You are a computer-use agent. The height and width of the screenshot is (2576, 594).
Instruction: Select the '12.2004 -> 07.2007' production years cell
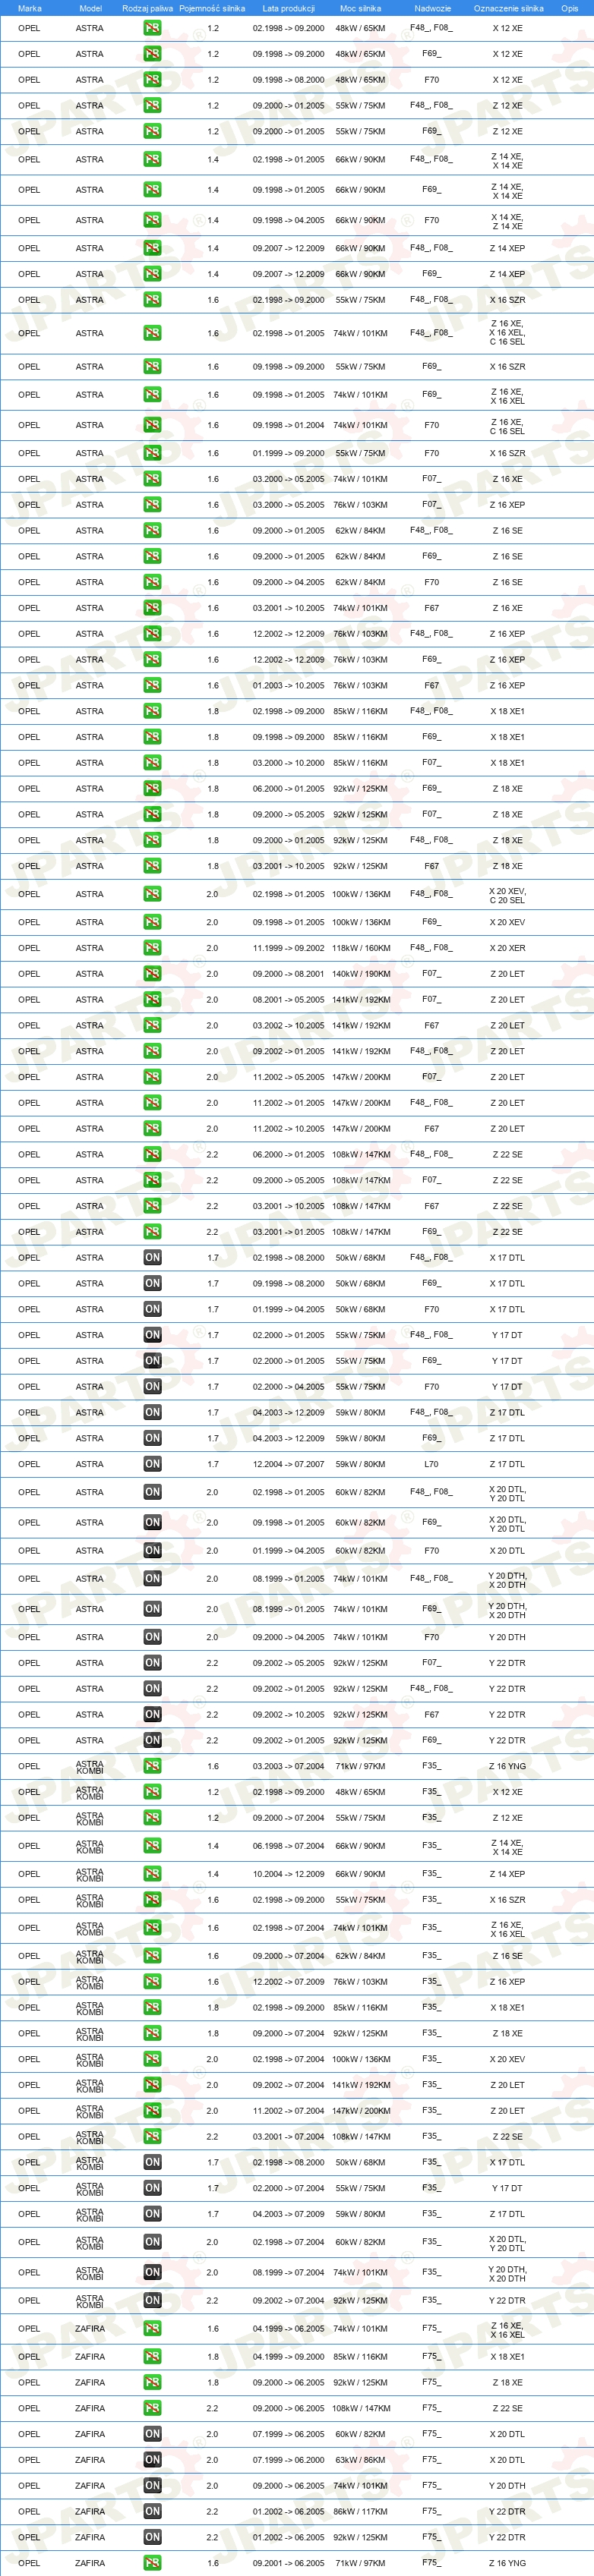(x=288, y=1464)
